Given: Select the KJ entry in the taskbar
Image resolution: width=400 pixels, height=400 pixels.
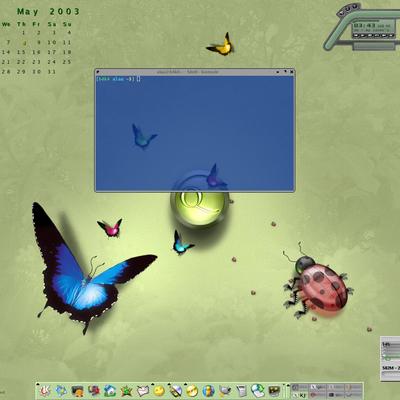Looking at the screenshot, I should pos(300,395).
